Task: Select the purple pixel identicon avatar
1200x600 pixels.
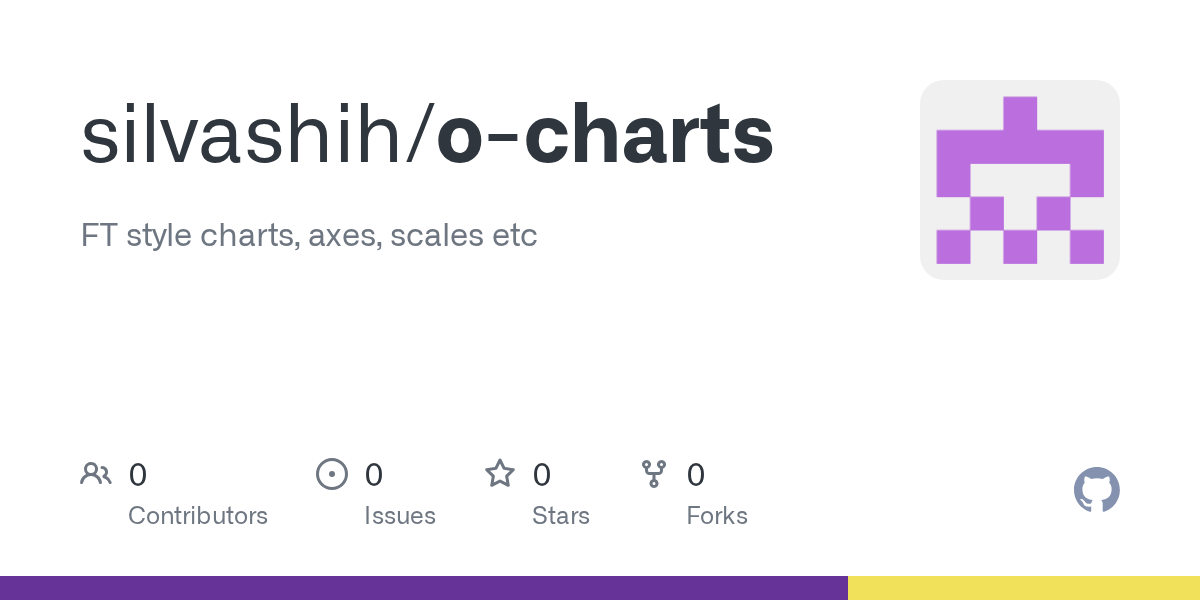Action: pos(1020,180)
